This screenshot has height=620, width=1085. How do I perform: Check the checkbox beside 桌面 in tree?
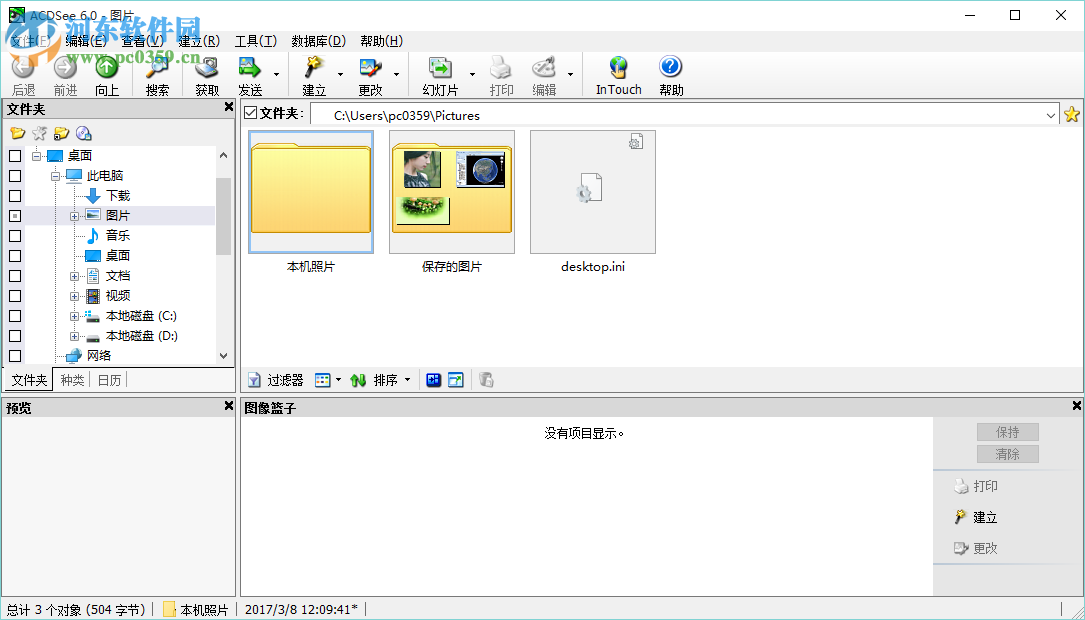click(14, 155)
